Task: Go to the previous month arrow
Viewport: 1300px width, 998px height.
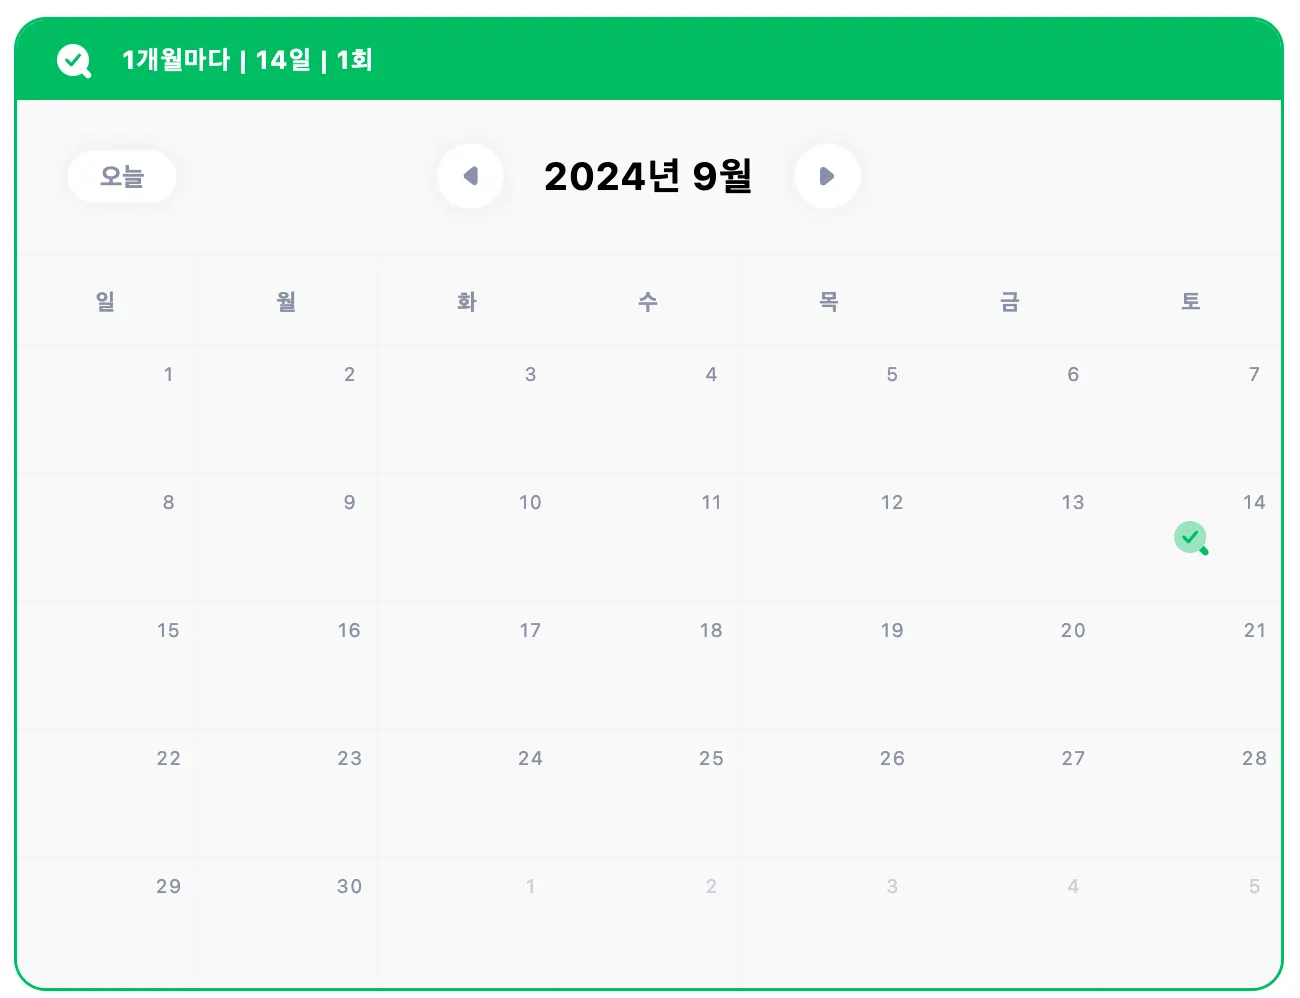Action: coord(470,177)
